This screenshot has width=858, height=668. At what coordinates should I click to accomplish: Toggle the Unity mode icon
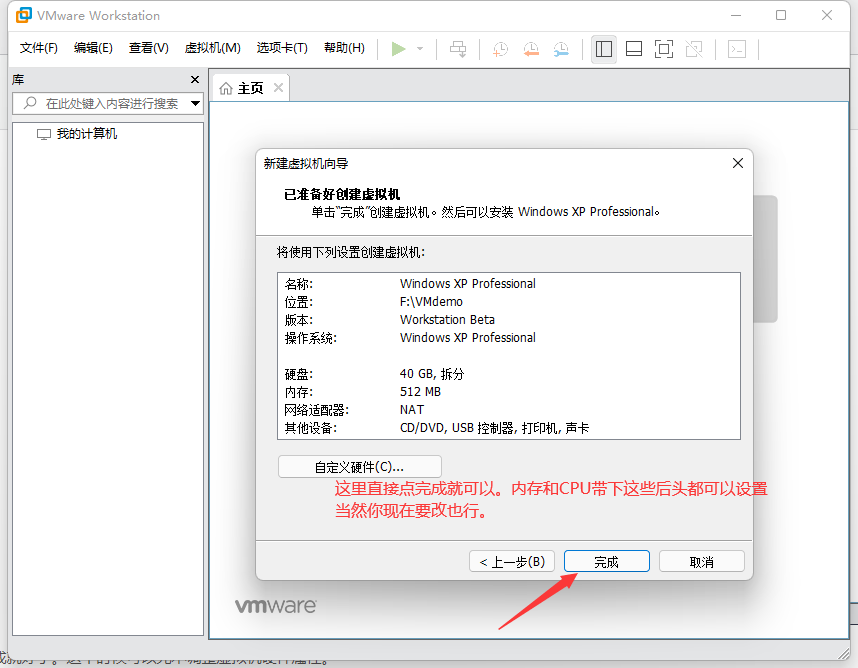[x=695, y=48]
